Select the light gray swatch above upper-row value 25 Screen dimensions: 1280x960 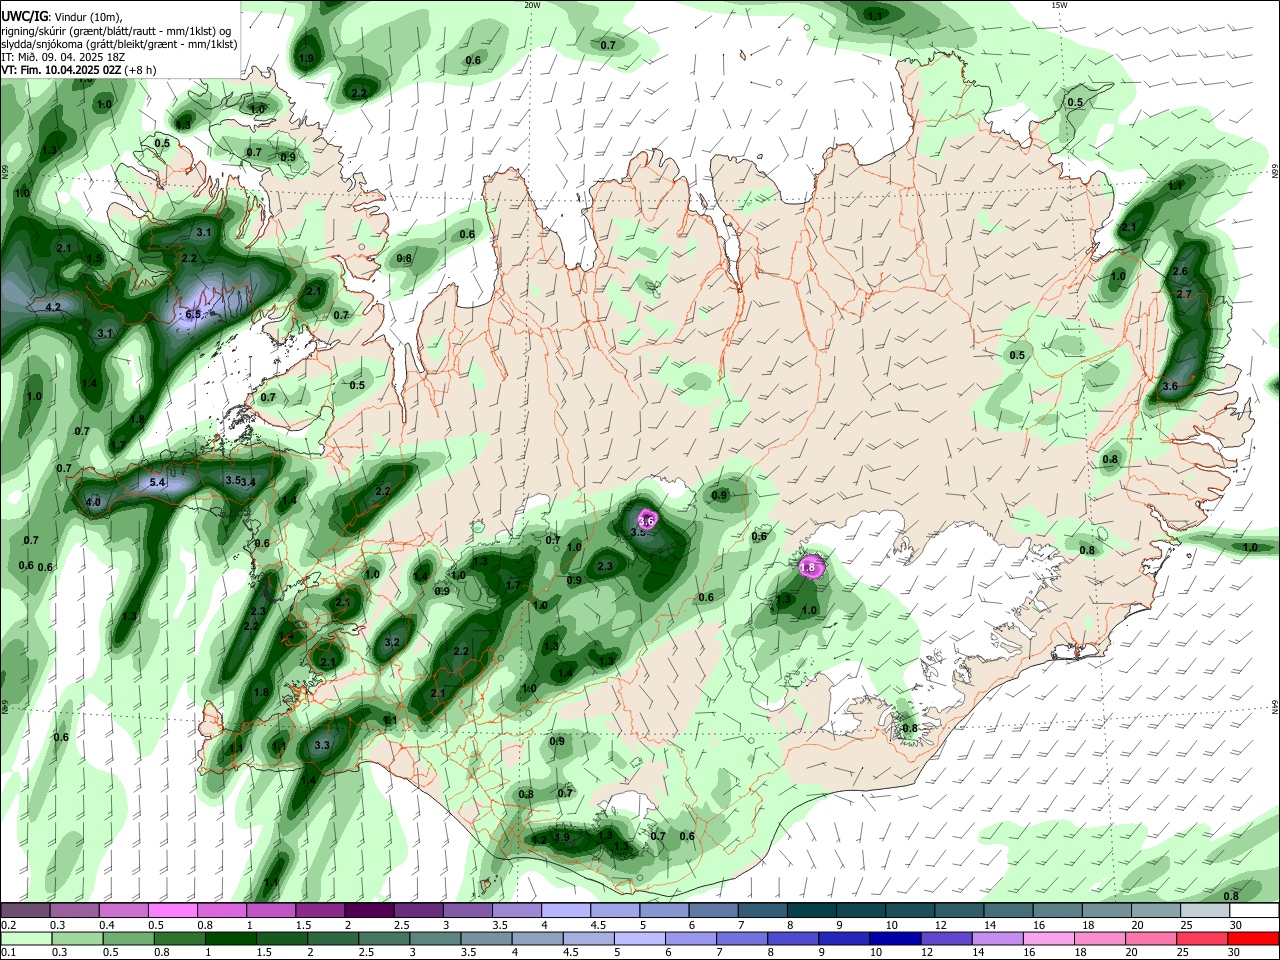click(x=1206, y=910)
